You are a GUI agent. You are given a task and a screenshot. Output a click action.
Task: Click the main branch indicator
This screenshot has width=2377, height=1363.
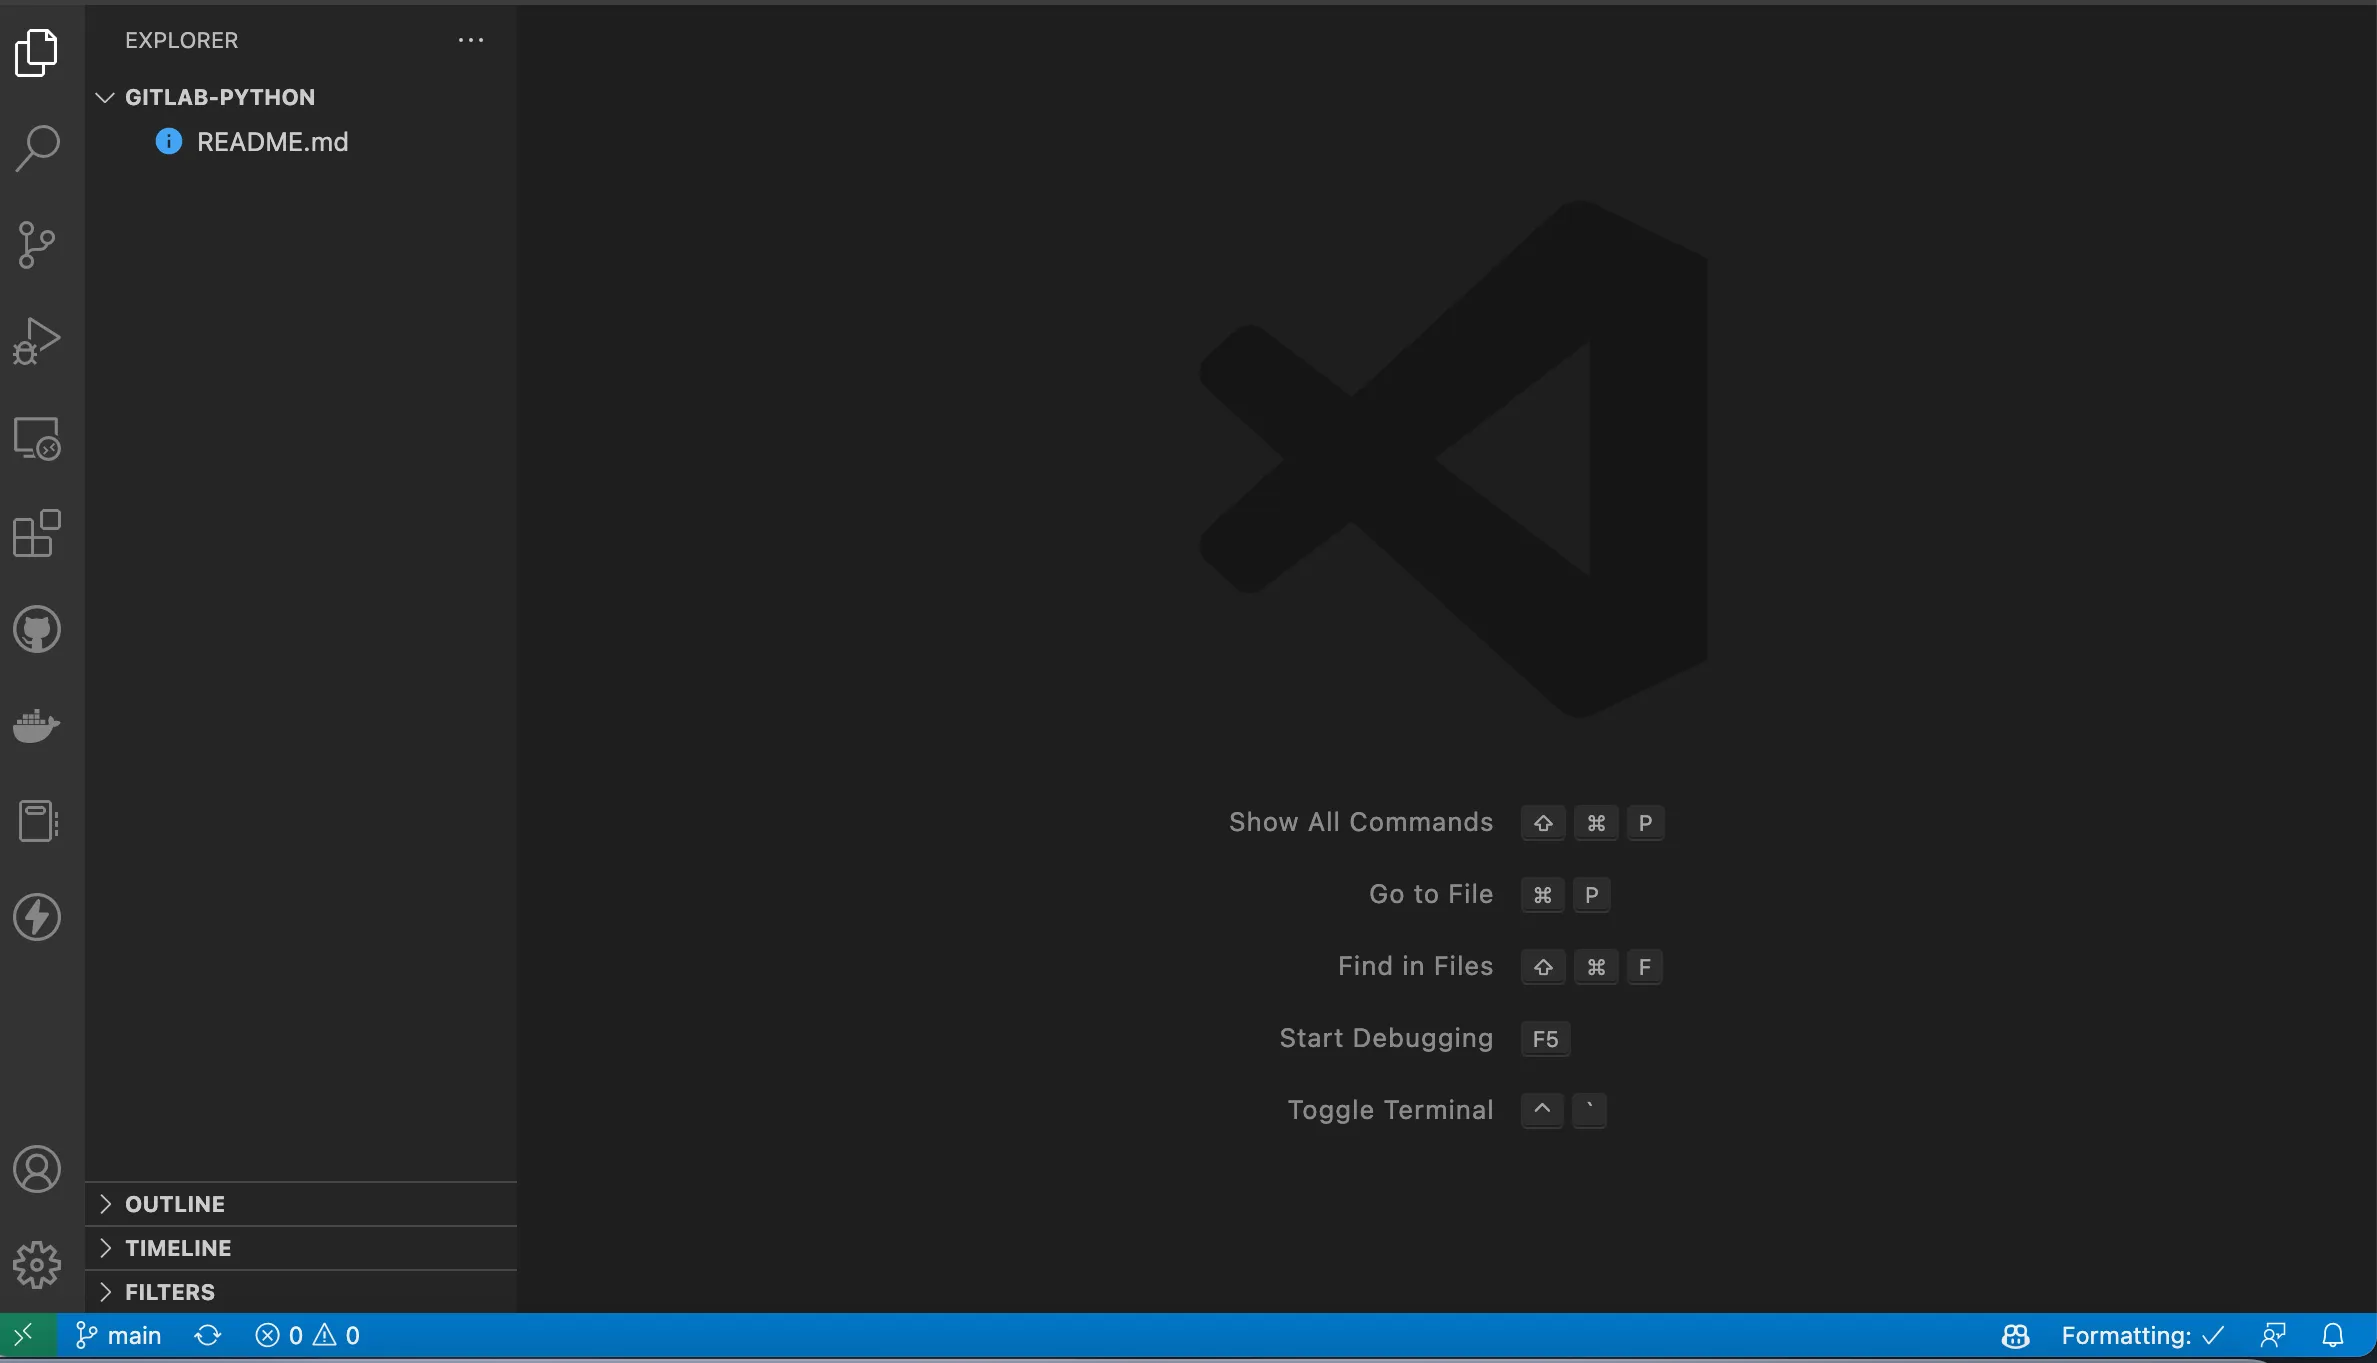tap(118, 1335)
